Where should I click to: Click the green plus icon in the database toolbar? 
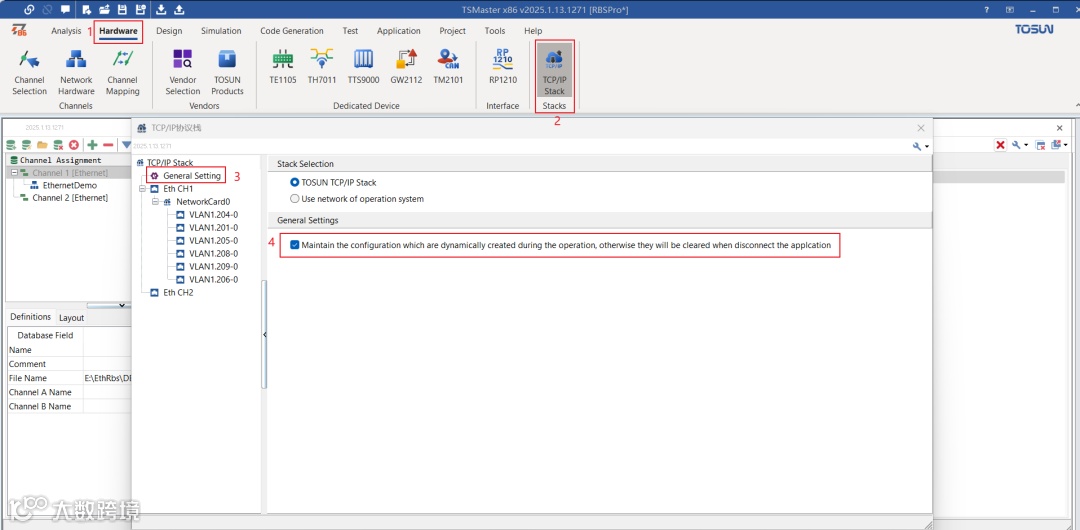click(x=92, y=145)
